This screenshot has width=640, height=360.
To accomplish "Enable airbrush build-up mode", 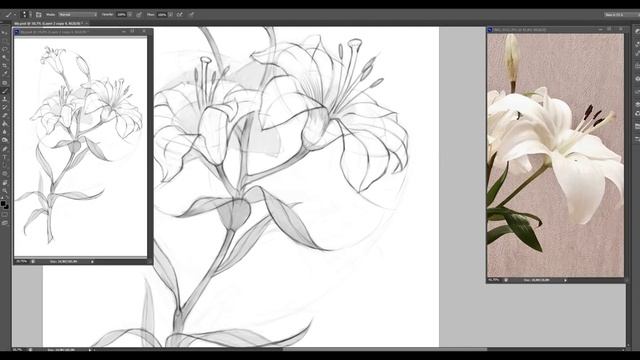I will coord(180,14).
